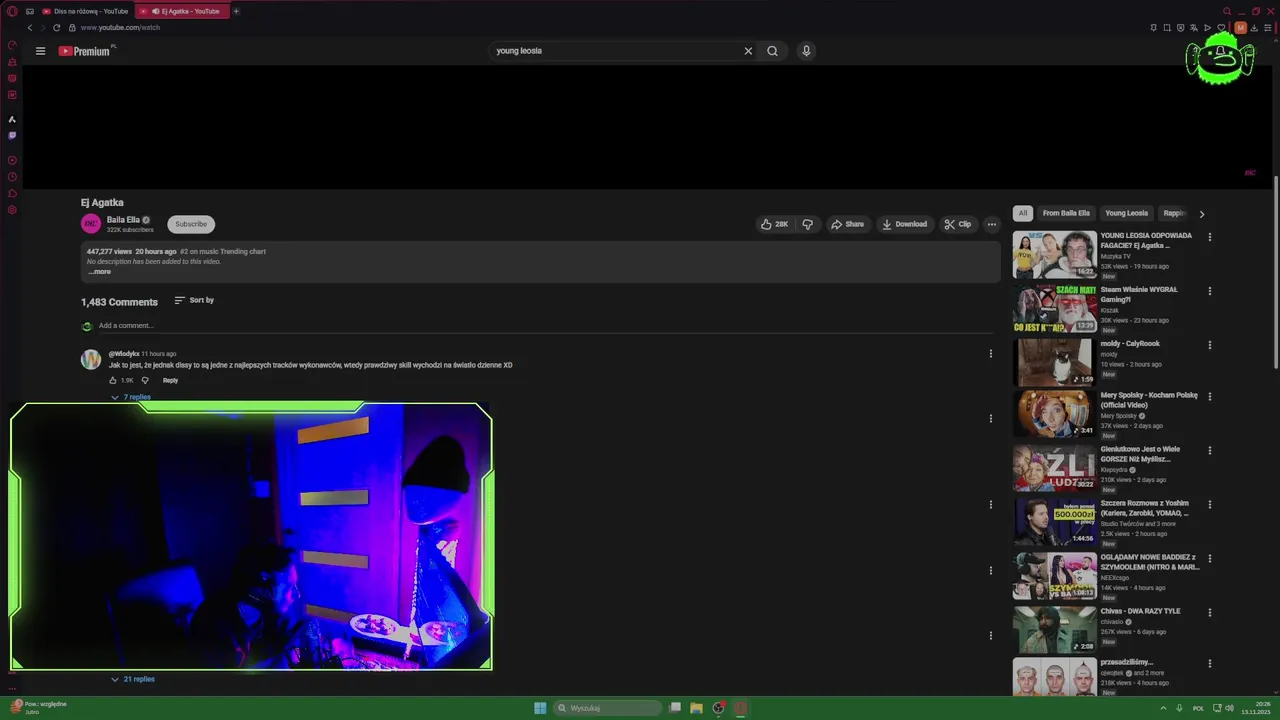
Task: Open File Explorer from the taskbar
Action: 696,708
